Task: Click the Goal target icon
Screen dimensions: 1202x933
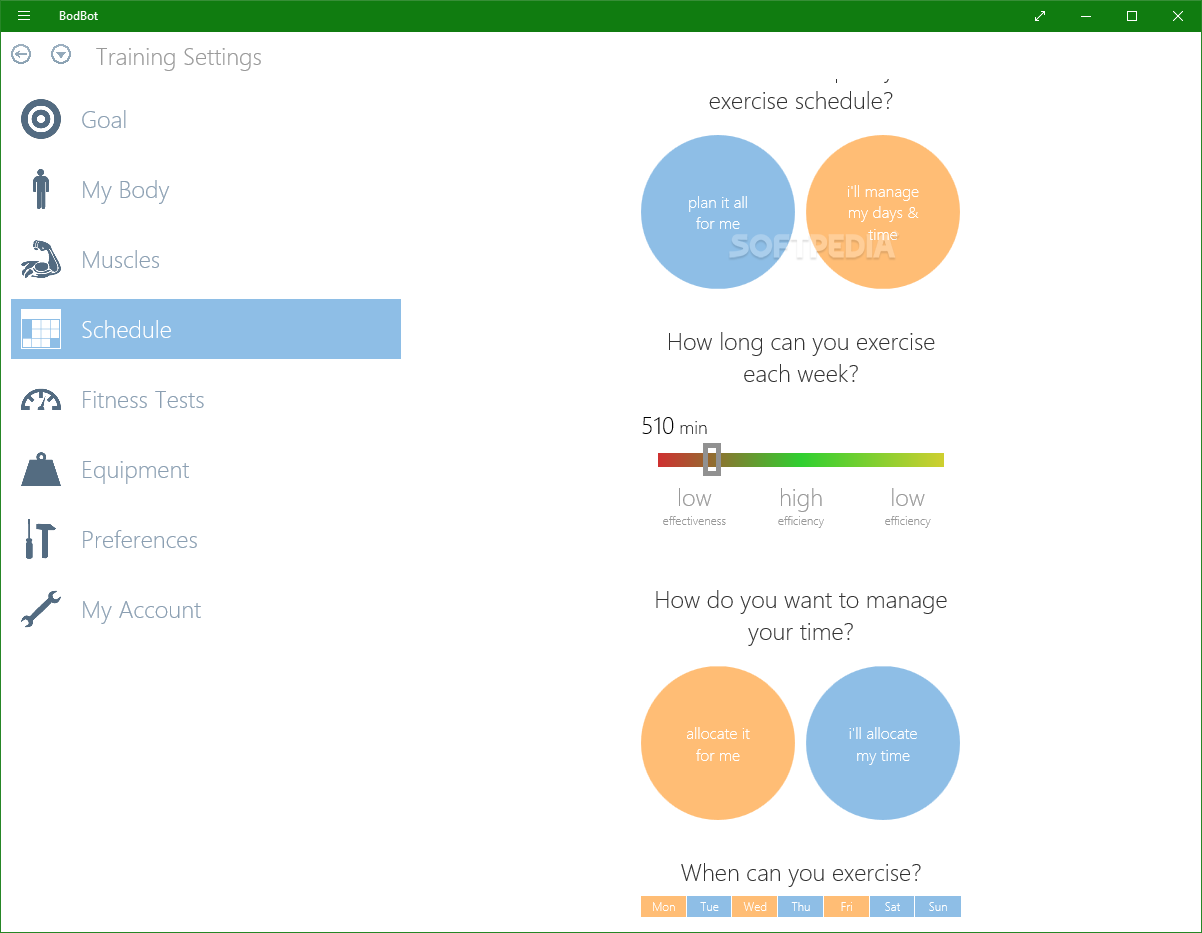Action: (41, 120)
